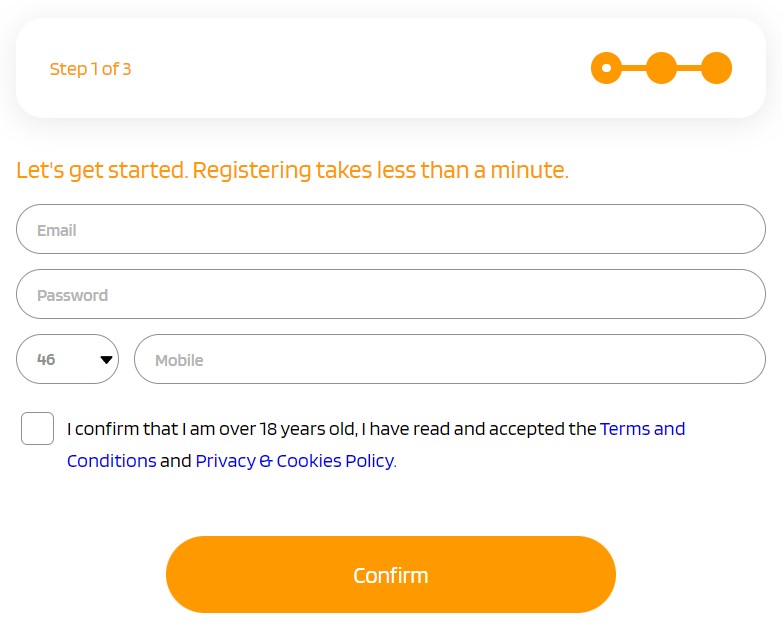The width and height of the screenshot is (782, 637).
Task: Click the first step indicator circle
Action: pos(606,69)
